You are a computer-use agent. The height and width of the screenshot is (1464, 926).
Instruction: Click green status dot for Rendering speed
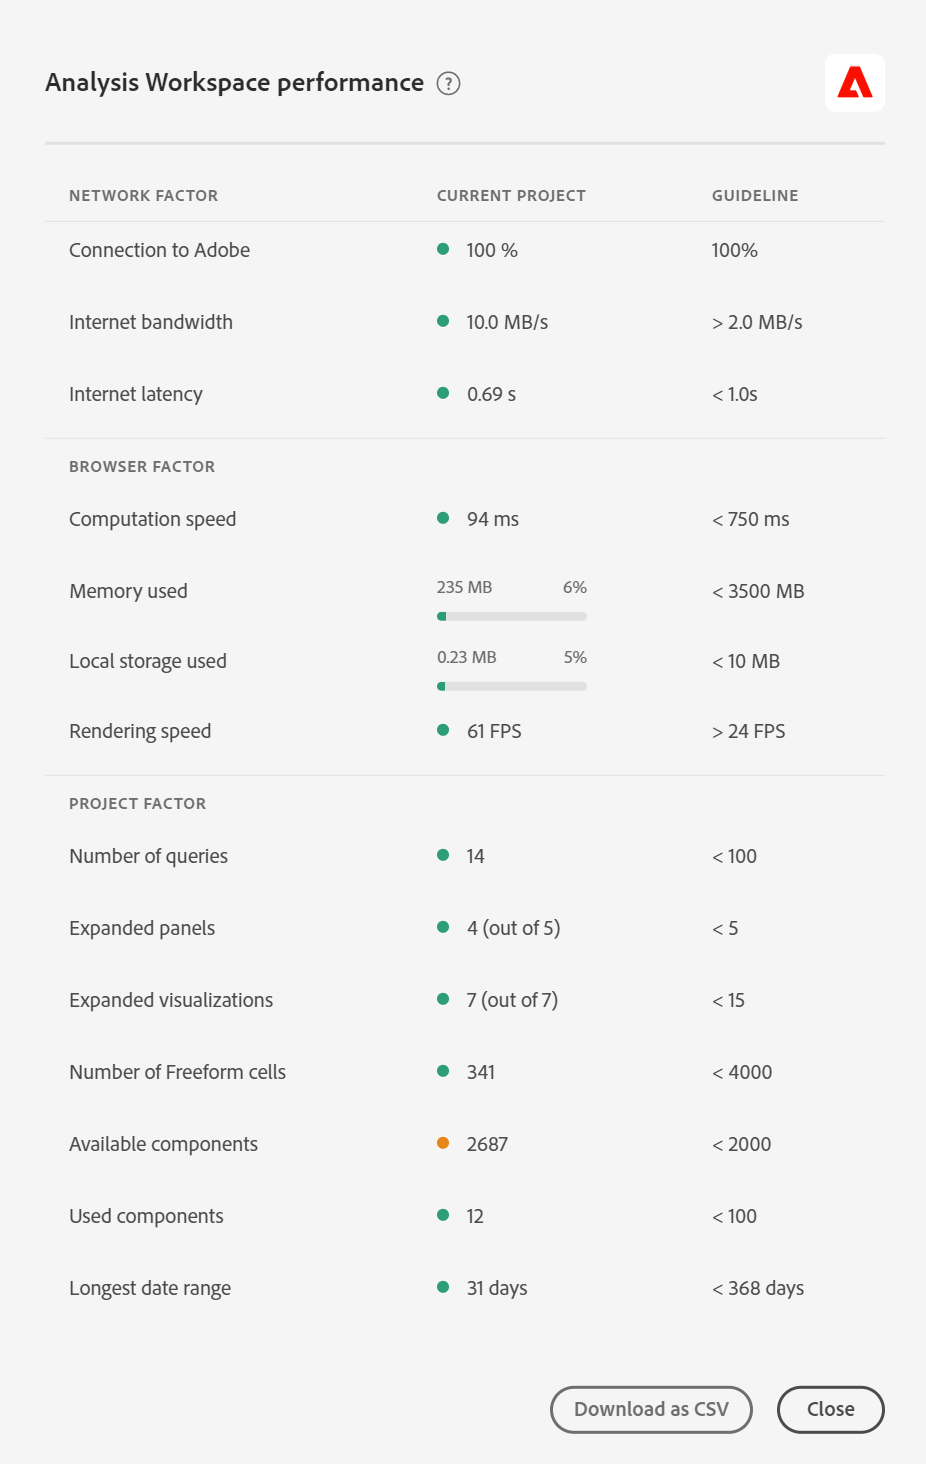click(443, 730)
